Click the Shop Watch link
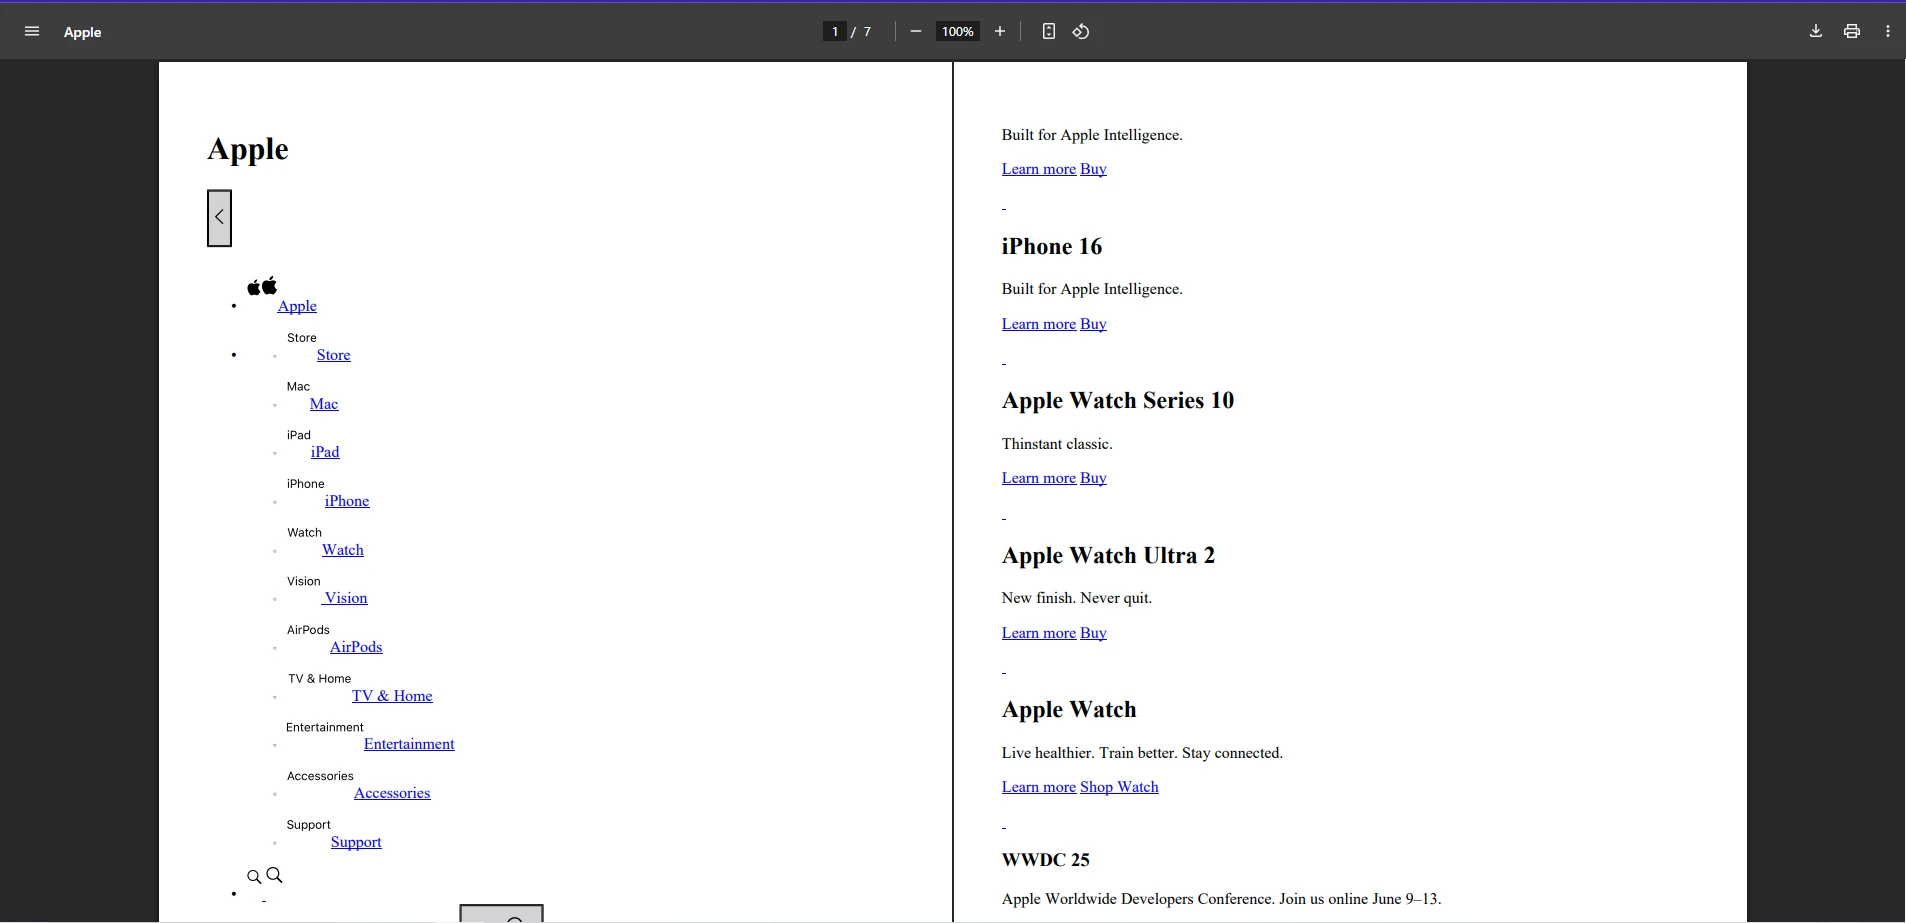Screen dimensions: 1906x923 point(1119,787)
